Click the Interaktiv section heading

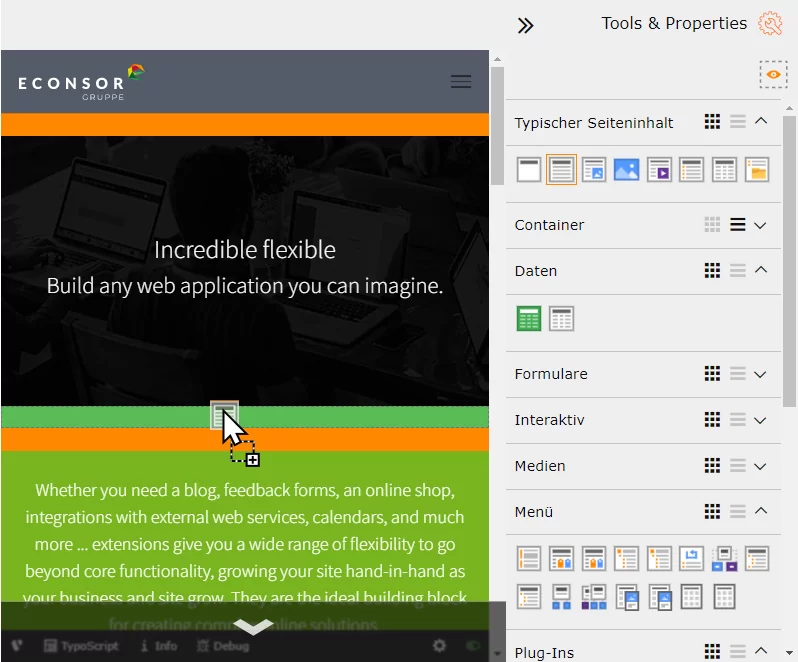549,420
